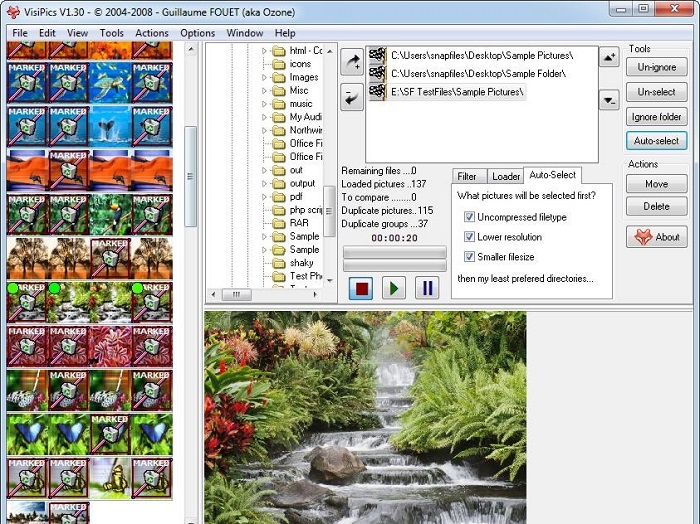700x524 pixels.
Task: Expand the html folder tree node
Action: coord(264,51)
